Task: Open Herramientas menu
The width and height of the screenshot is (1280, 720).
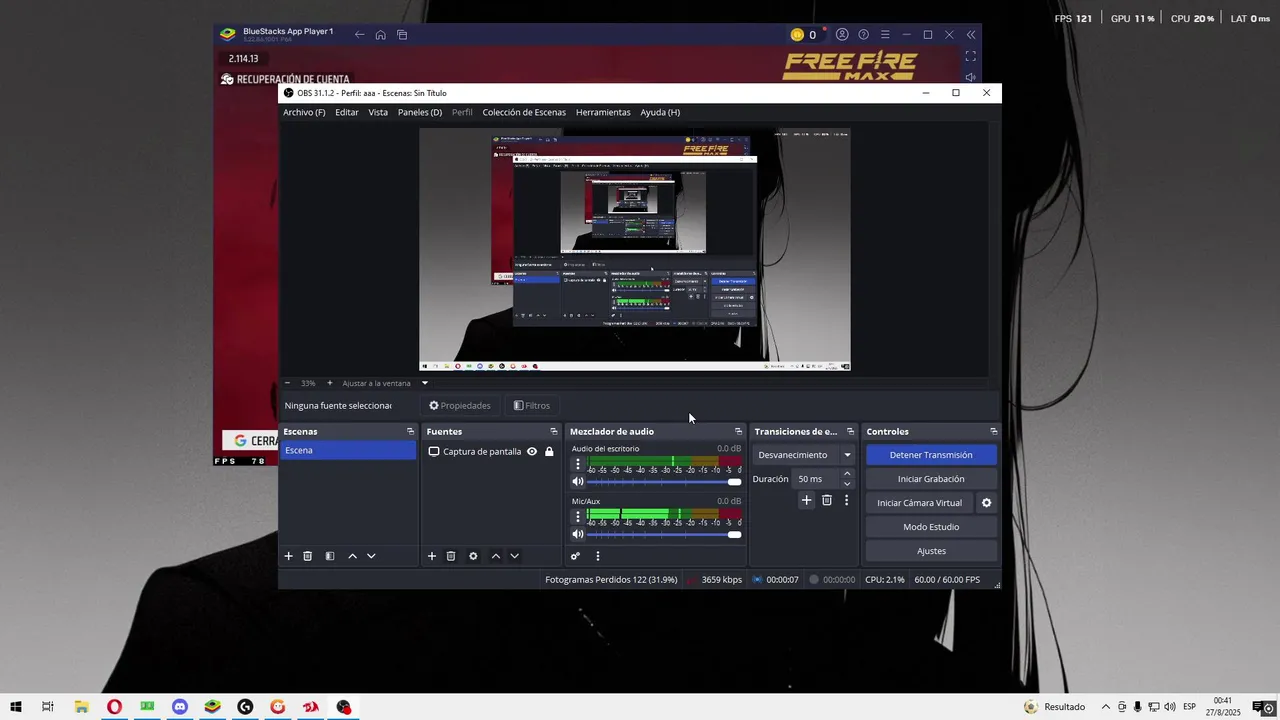Action: tap(603, 112)
